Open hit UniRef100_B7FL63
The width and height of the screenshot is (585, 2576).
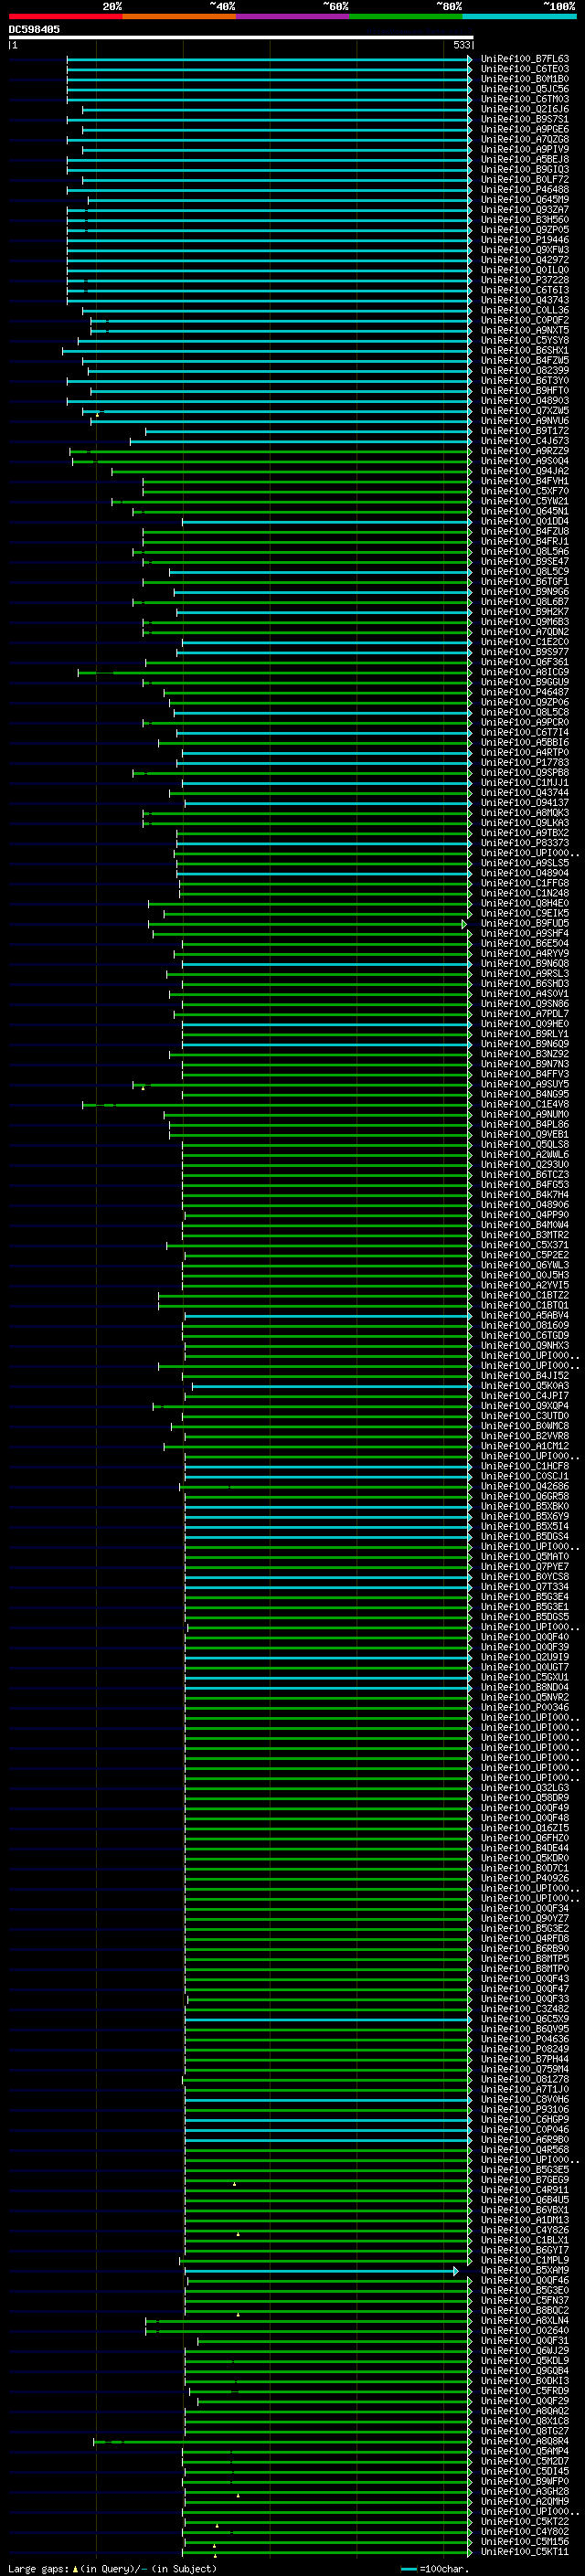click(x=525, y=59)
